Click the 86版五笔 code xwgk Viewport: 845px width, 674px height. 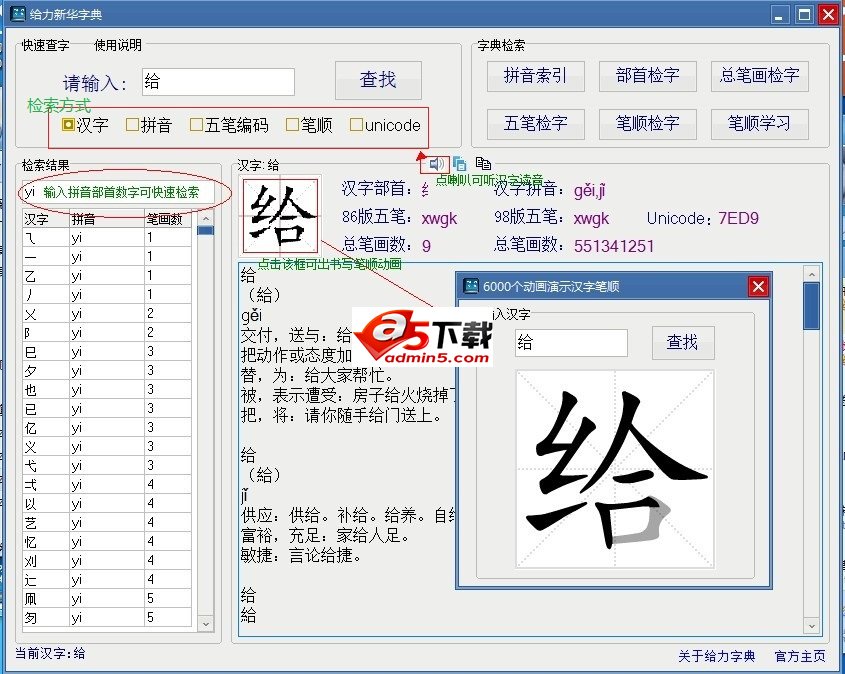click(x=439, y=218)
